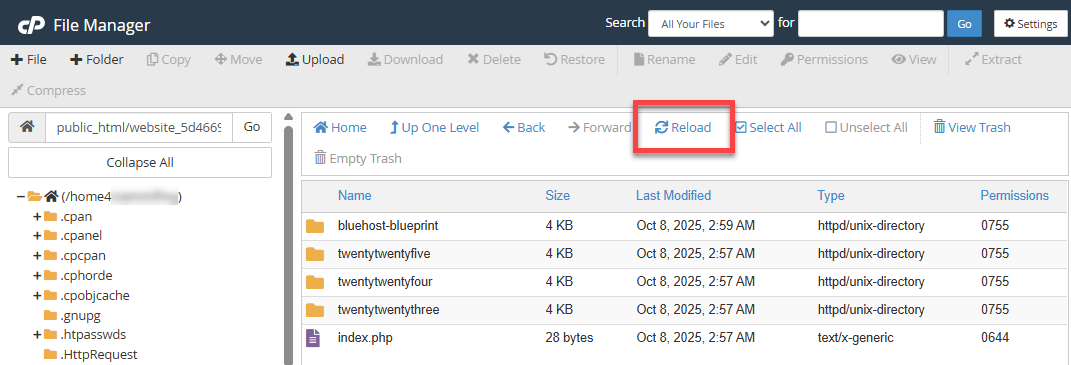Click Unselect All checkbox
This screenshot has width=1071, height=365.
pos(866,128)
